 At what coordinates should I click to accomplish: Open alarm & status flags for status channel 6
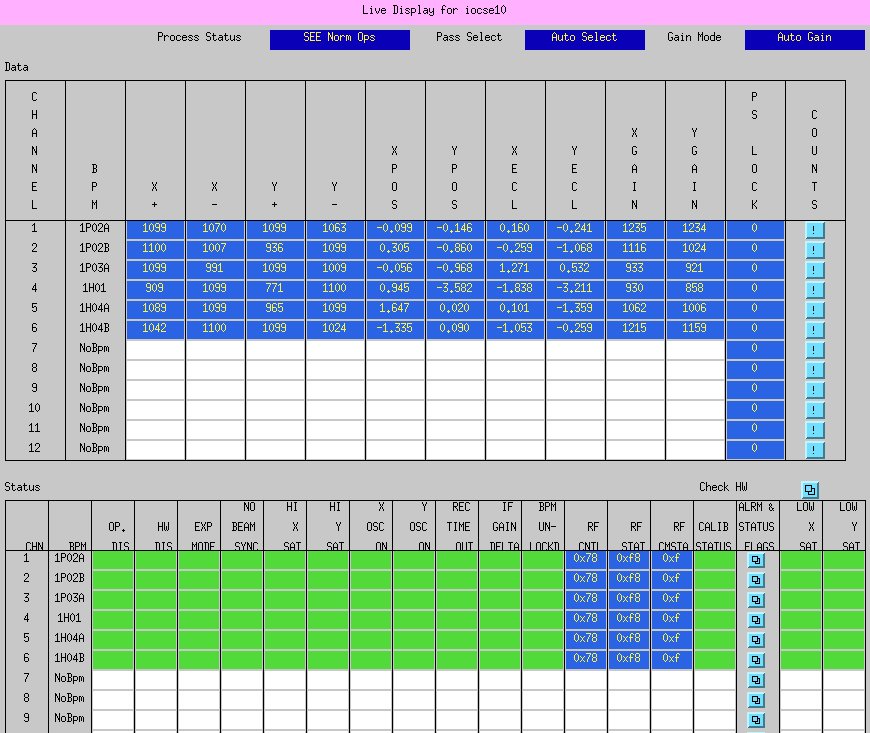coord(756,660)
